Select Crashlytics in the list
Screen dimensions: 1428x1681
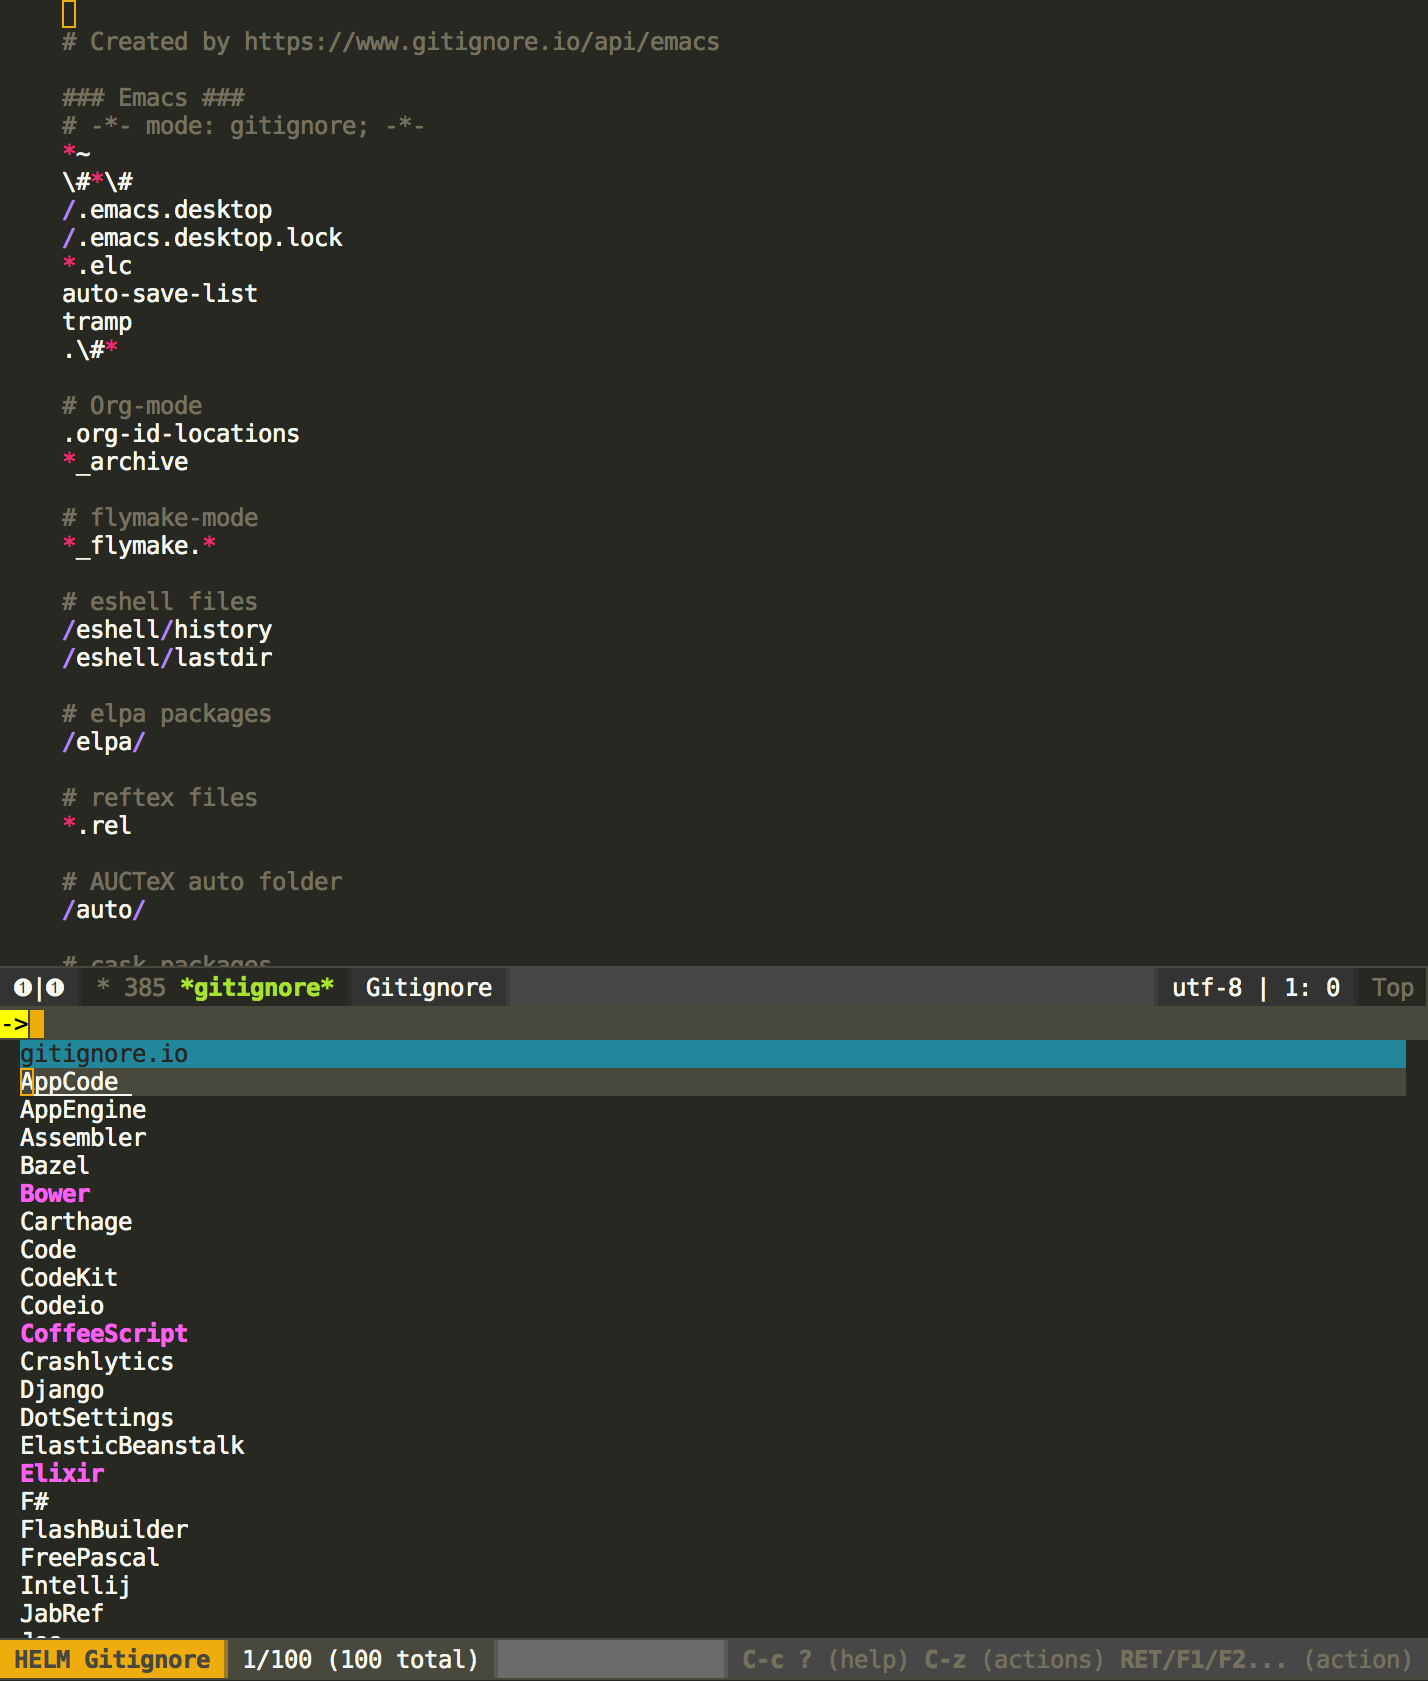click(97, 1362)
